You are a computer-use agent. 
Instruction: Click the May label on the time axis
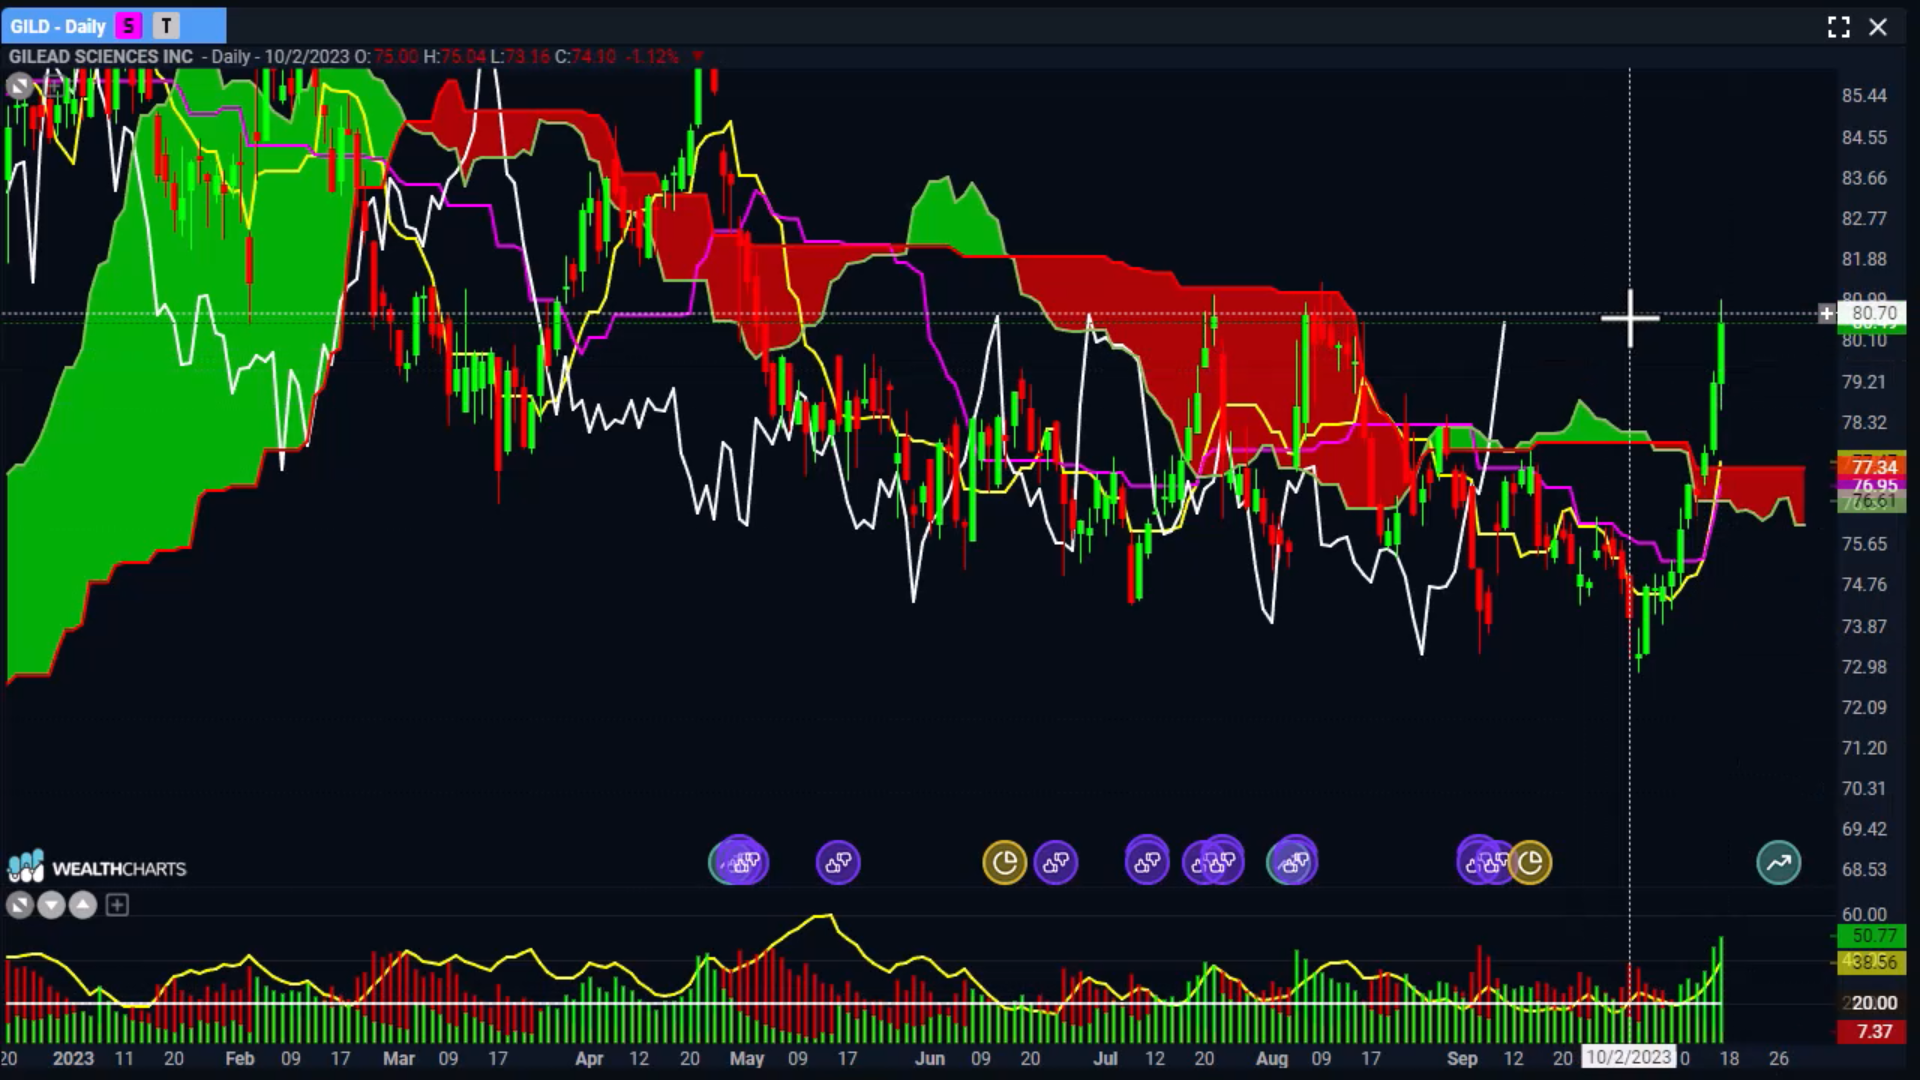click(747, 1058)
